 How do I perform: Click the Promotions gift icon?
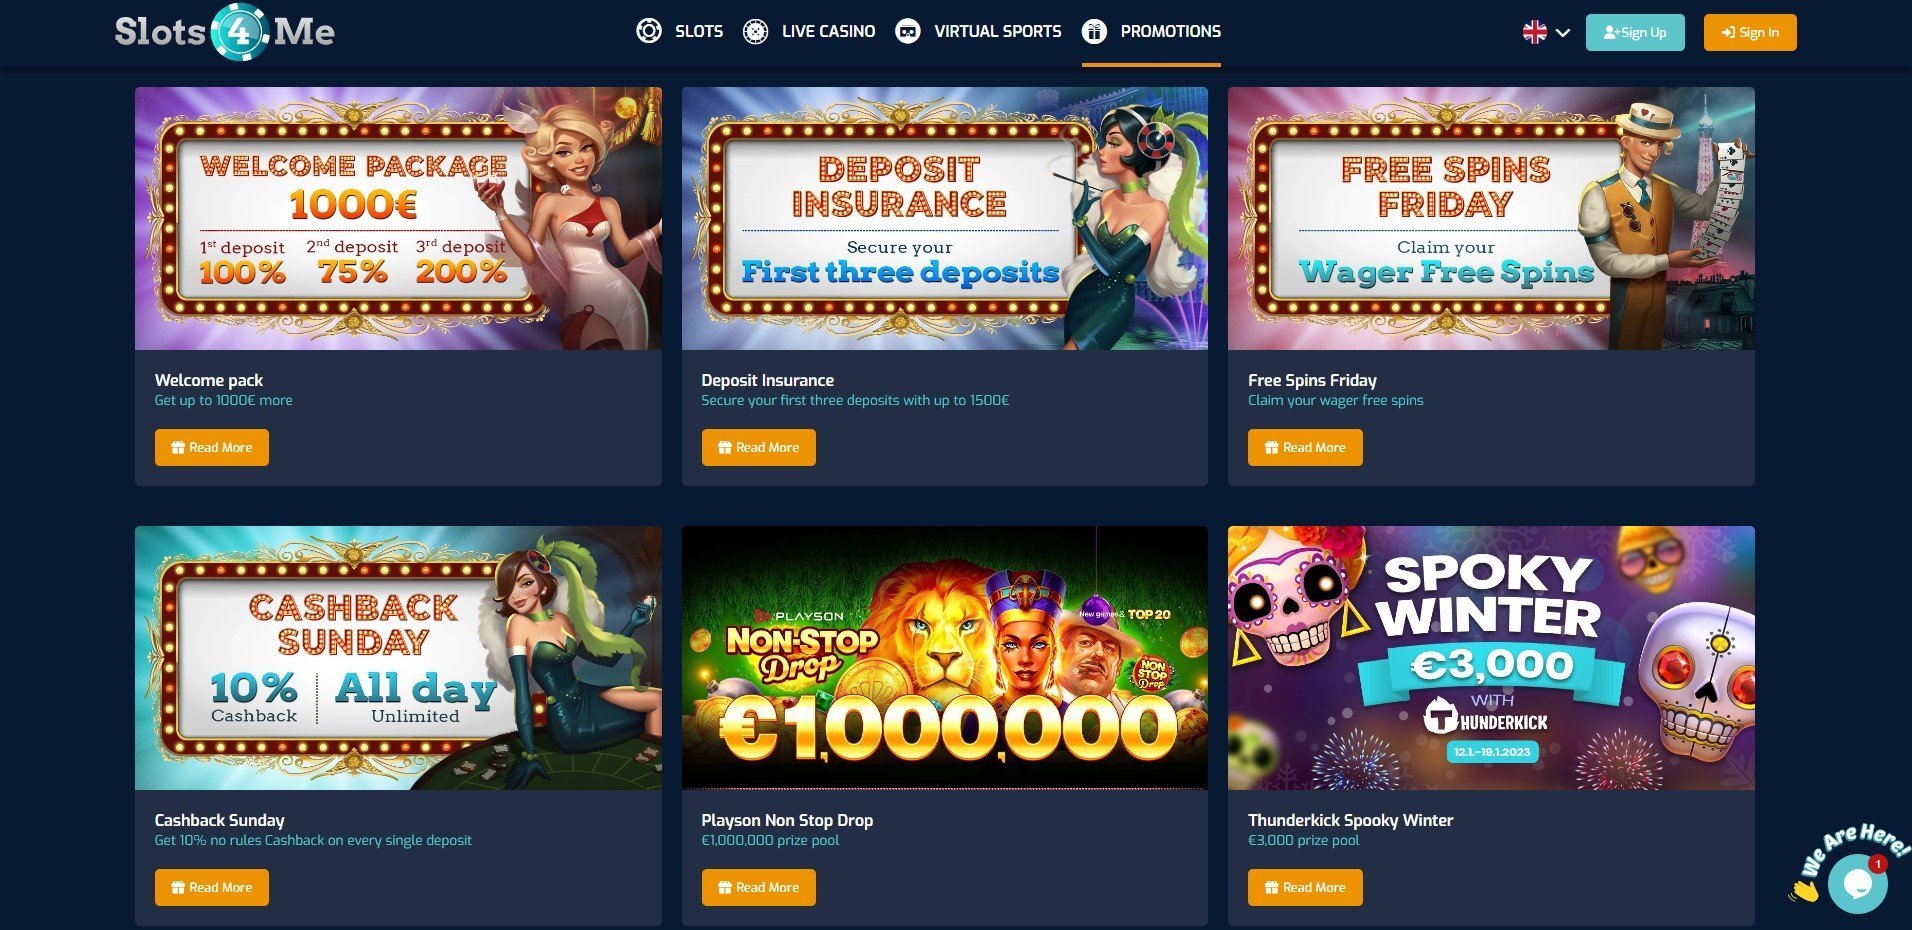pyautogui.click(x=1094, y=31)
